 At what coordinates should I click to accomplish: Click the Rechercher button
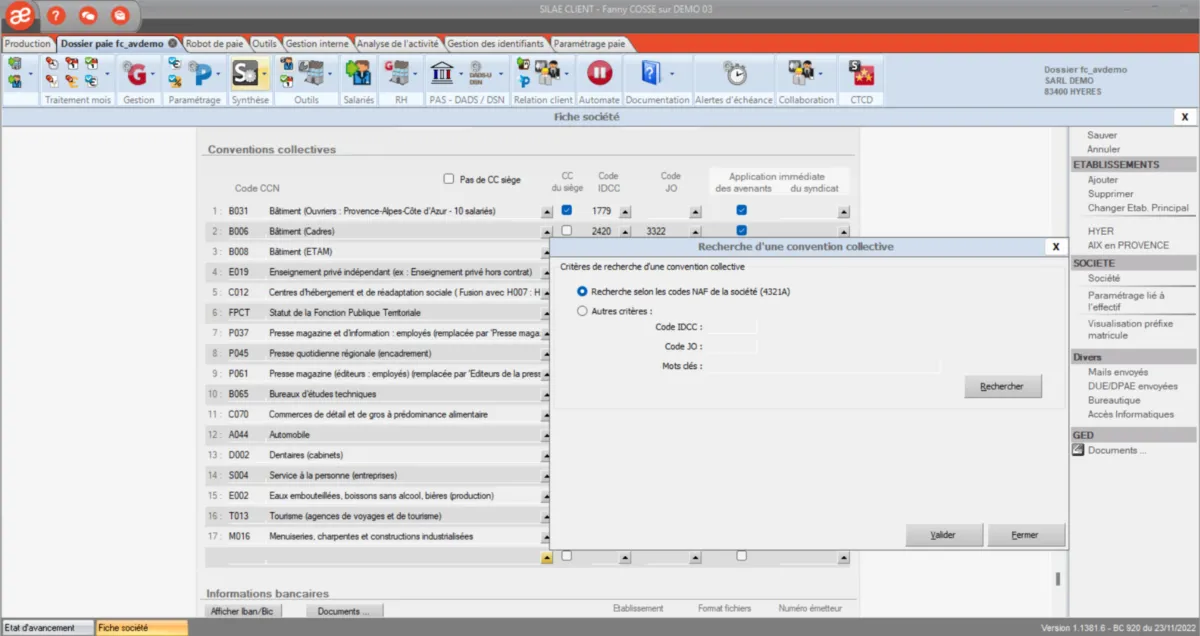click(x=1003, y=386)
